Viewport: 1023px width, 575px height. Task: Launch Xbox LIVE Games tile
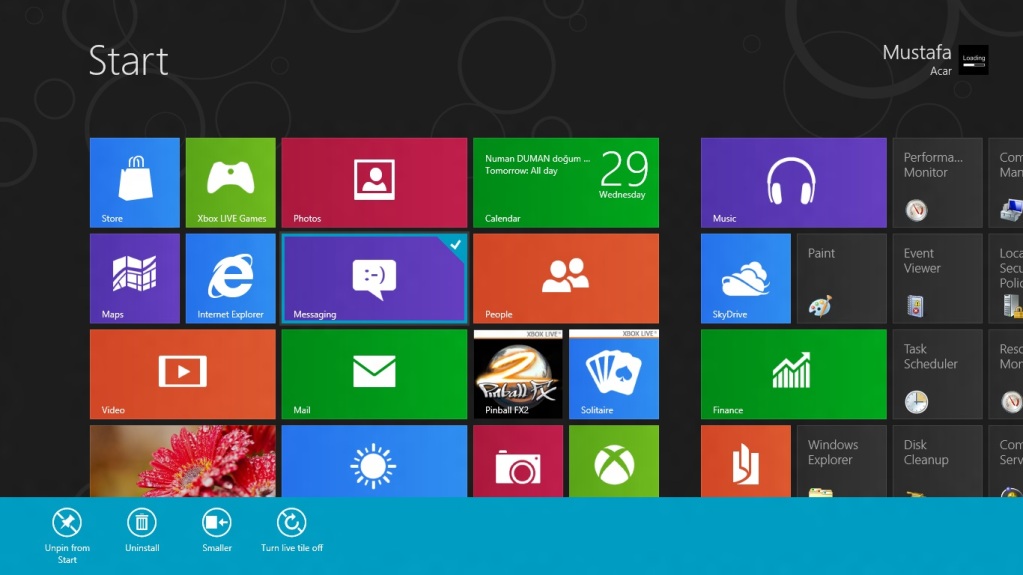[x=230, y=182]
